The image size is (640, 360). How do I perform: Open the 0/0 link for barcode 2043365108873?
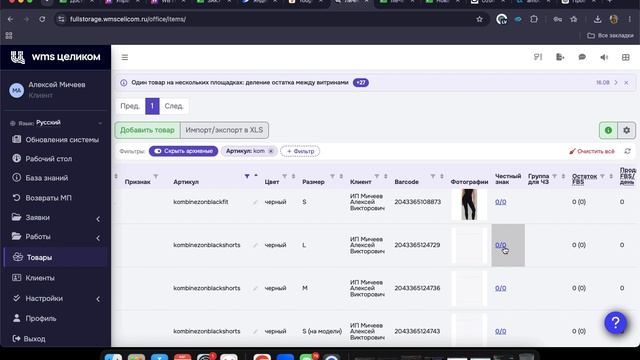[500, 202]
